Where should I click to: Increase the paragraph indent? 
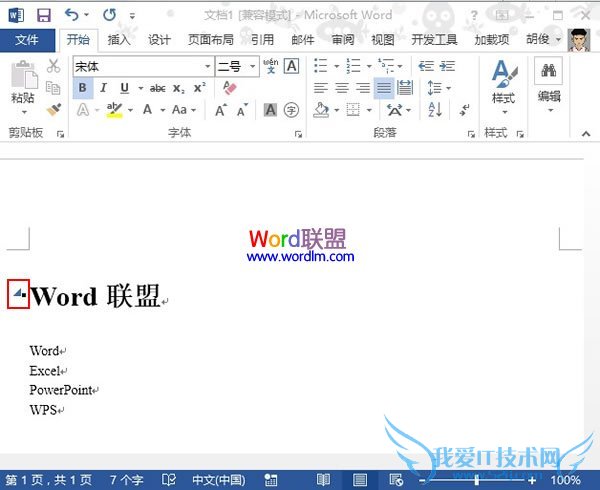tap(447, 66)
